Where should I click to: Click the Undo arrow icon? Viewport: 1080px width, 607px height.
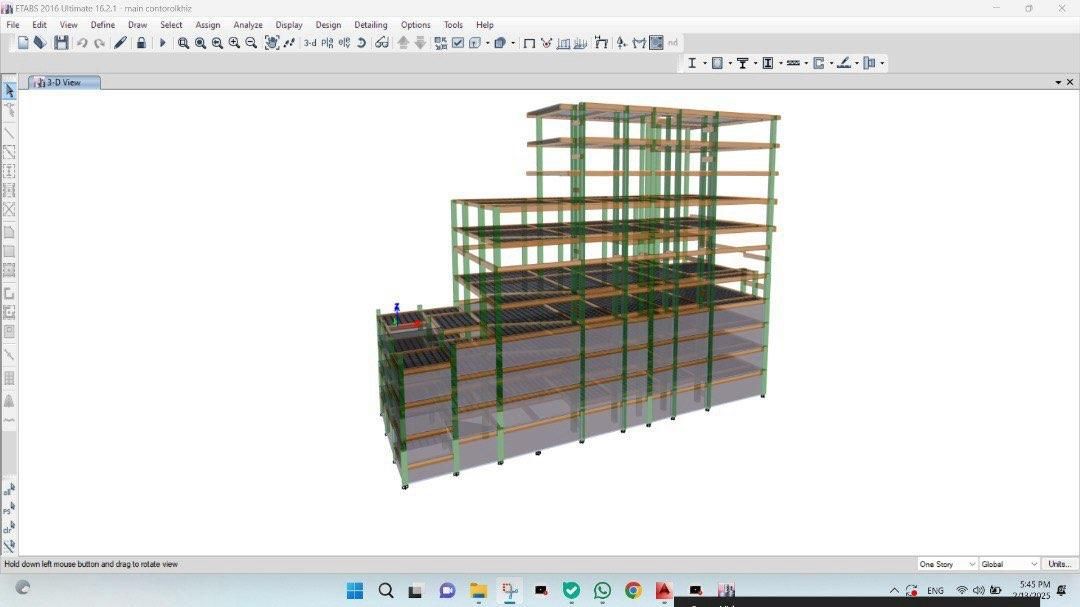[82, 43]
